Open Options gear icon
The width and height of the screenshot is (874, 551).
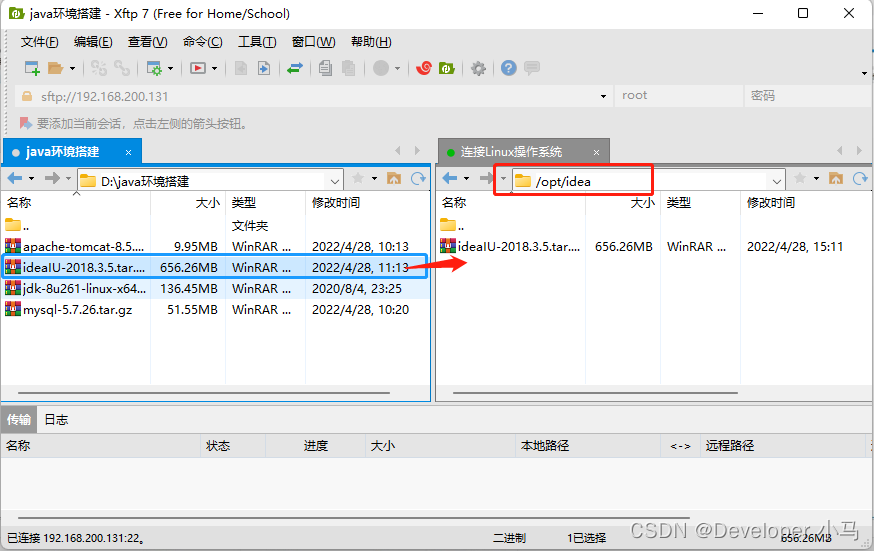click(x=478, y=68)
